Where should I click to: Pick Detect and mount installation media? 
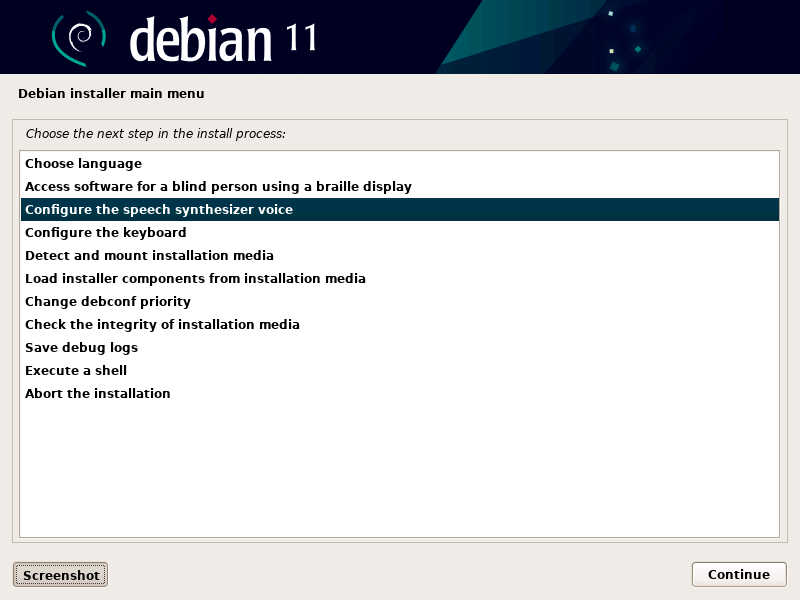pyautogui.click(x=399, y=256)
